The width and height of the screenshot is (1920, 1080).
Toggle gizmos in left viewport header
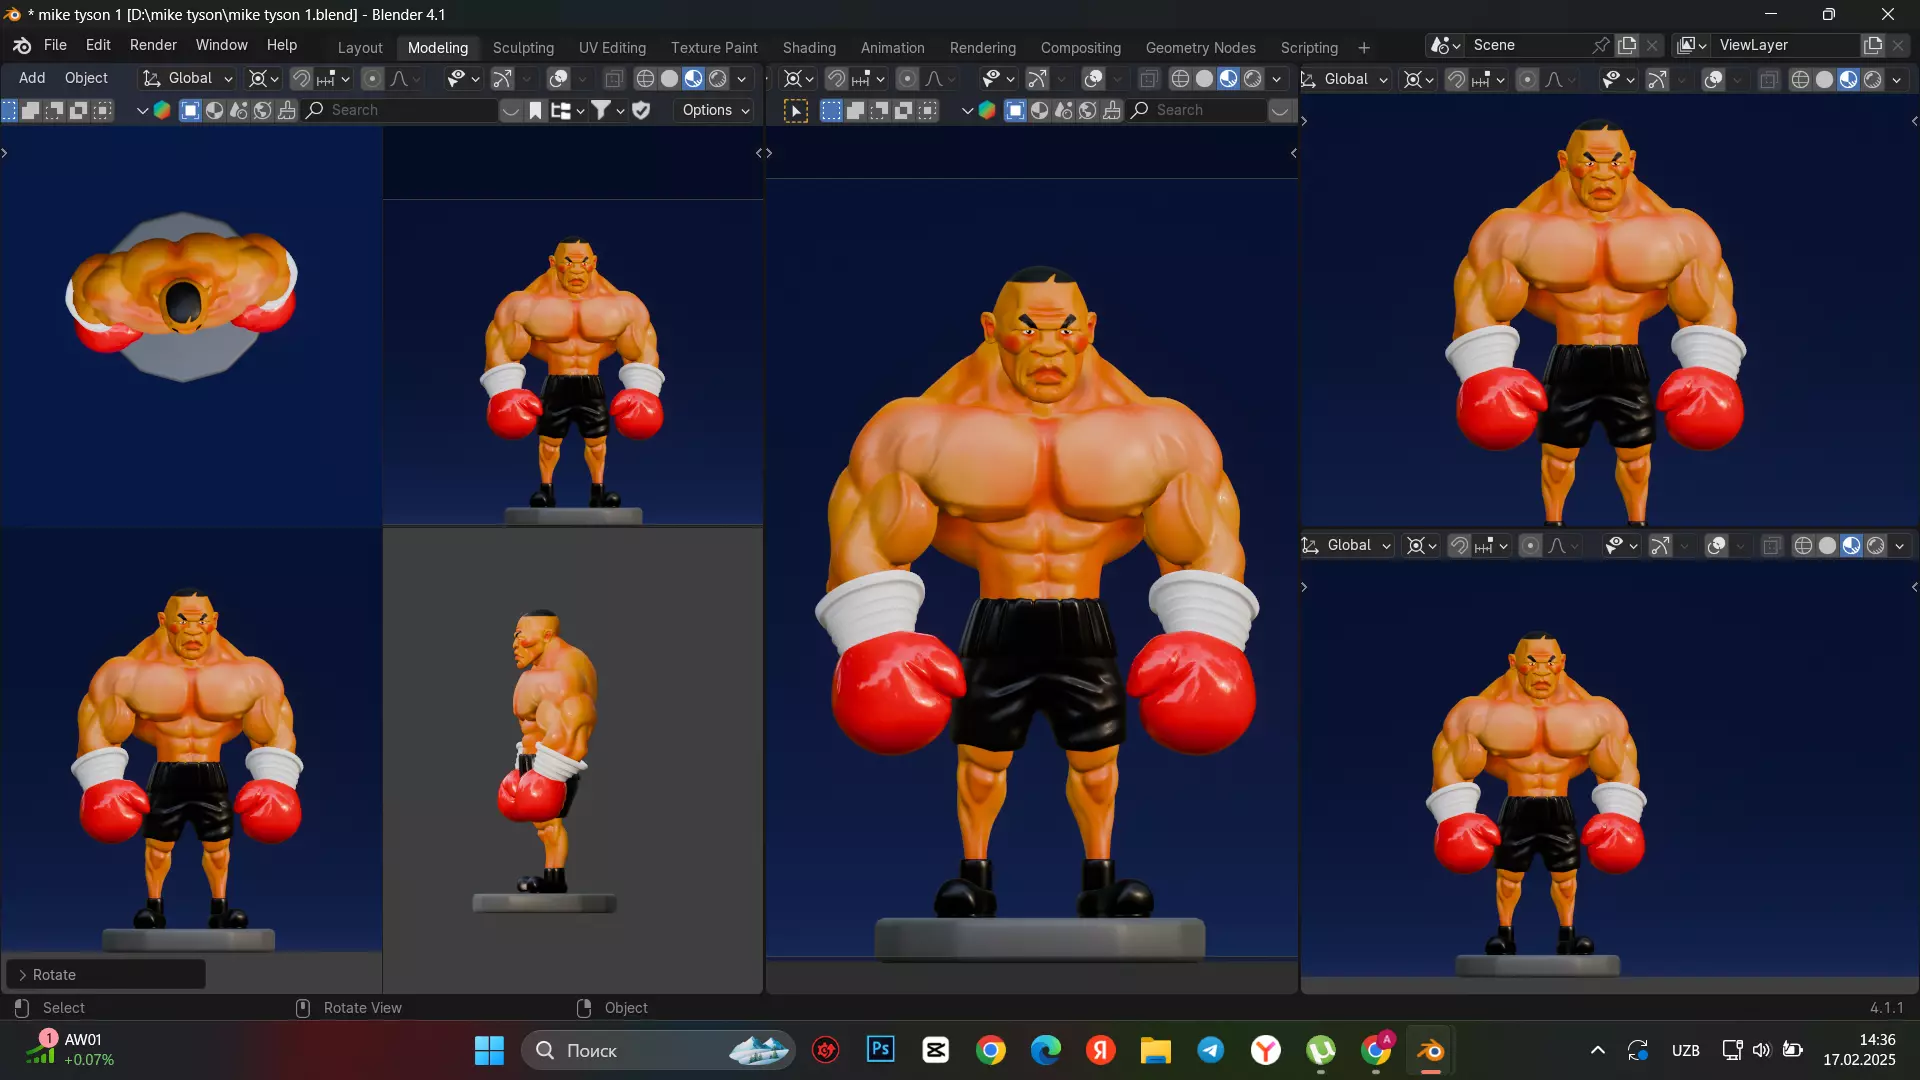(x=503, y=79)
